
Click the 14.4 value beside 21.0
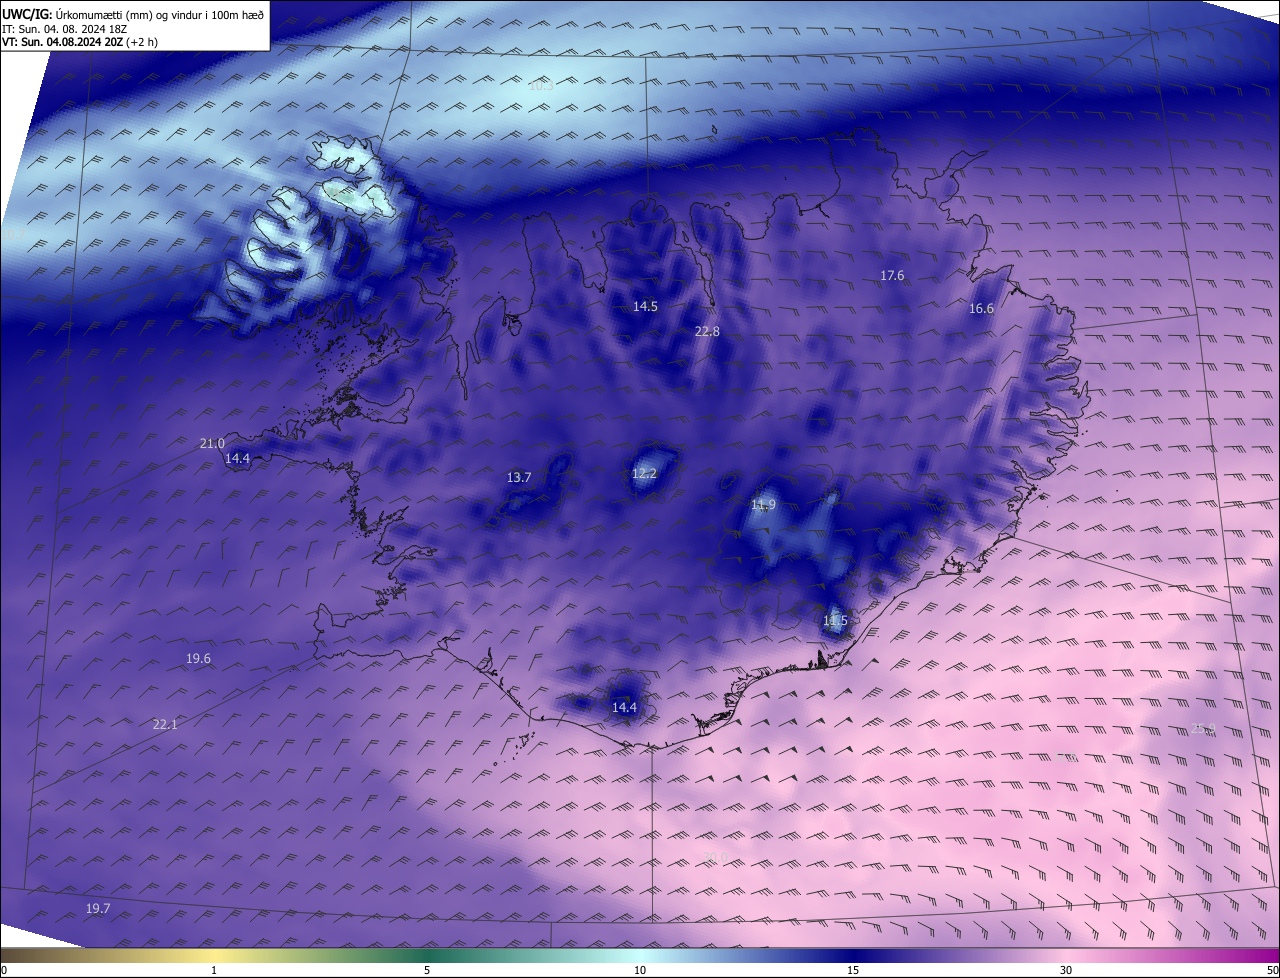pyautogui.click(x=237, y=458)
